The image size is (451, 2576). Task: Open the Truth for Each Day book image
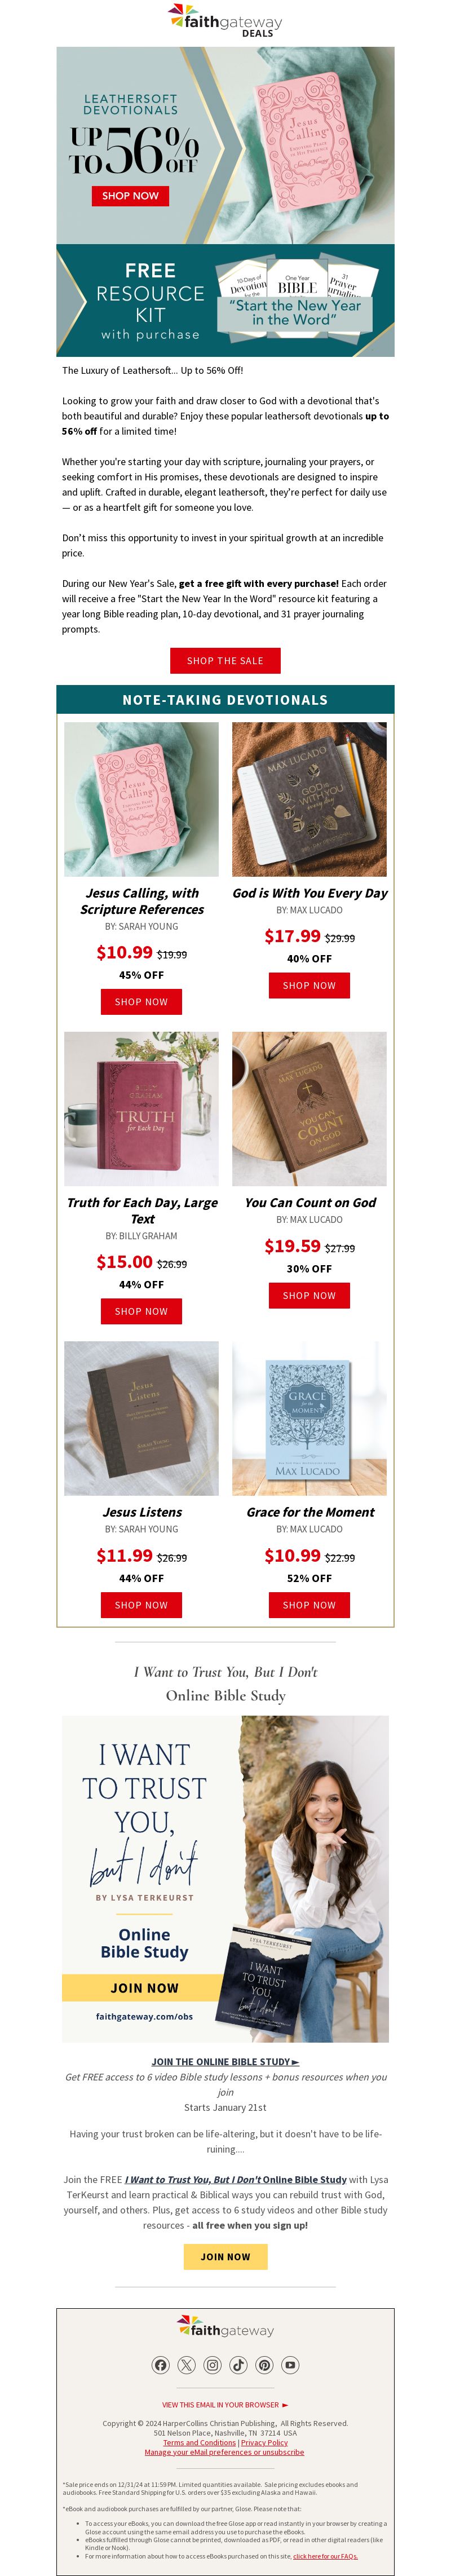pos(141,1109)
